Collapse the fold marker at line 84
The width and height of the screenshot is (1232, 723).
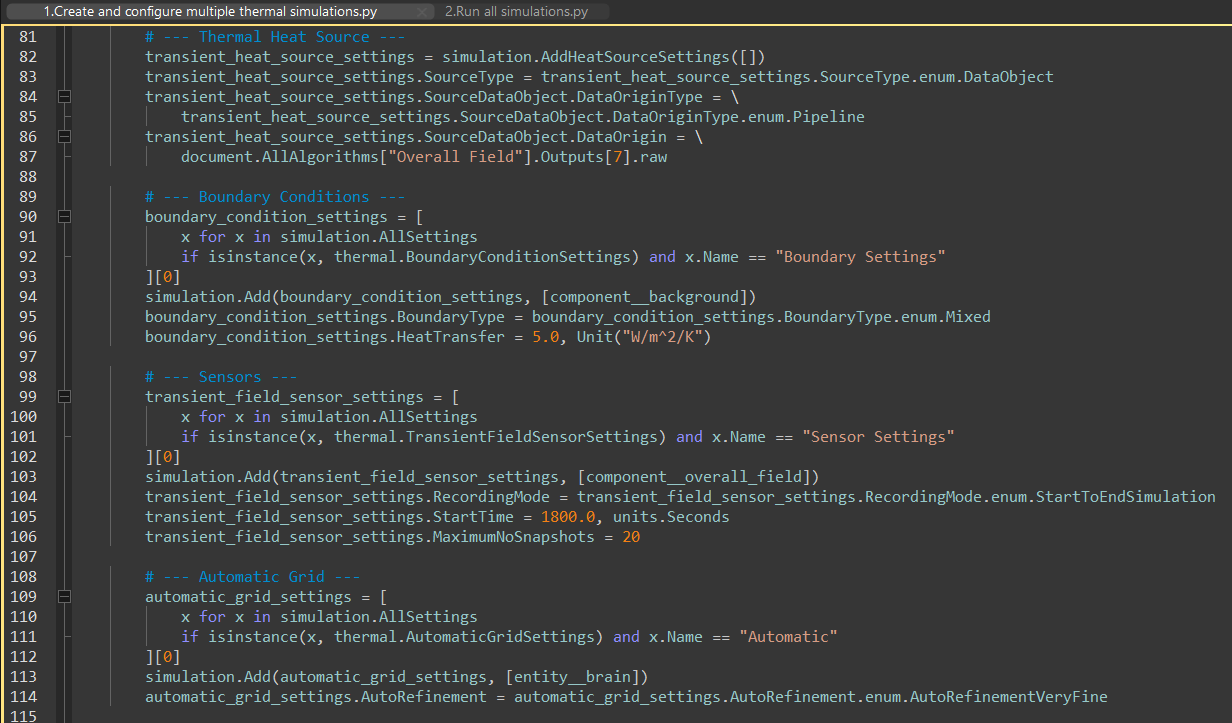tap(65, 97)
